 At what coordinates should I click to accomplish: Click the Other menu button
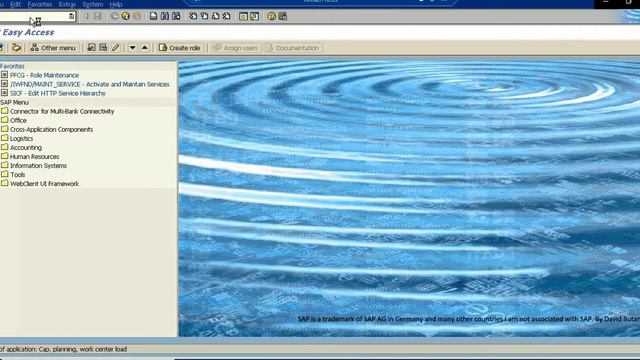(x=53, y=48)
